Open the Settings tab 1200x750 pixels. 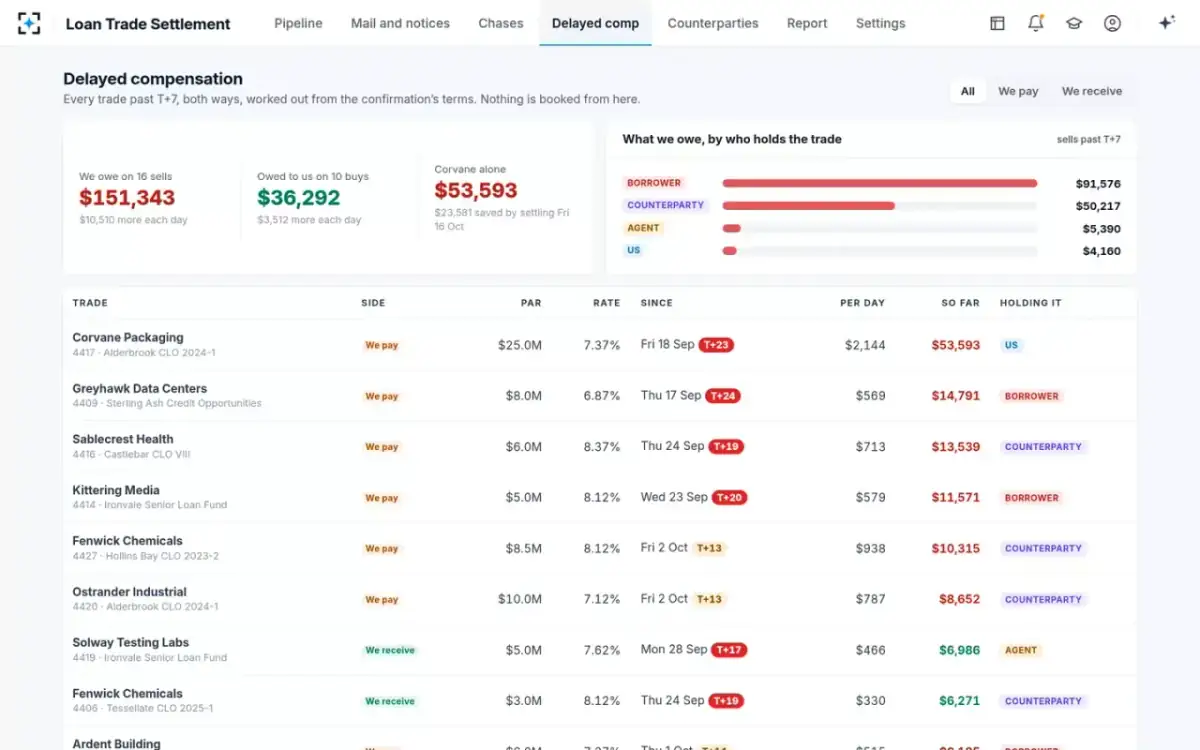pyautogui.click(x=880, y=23)
